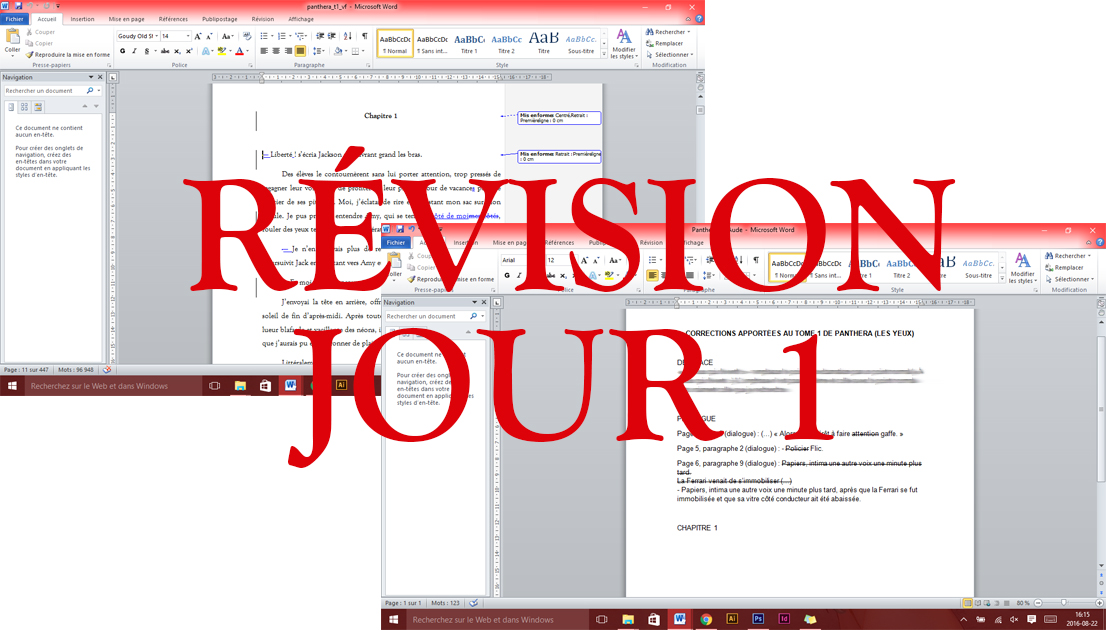Switch to Mise en page tab in back window
Screen dimensions: 1106x630
tap(128, 19)
